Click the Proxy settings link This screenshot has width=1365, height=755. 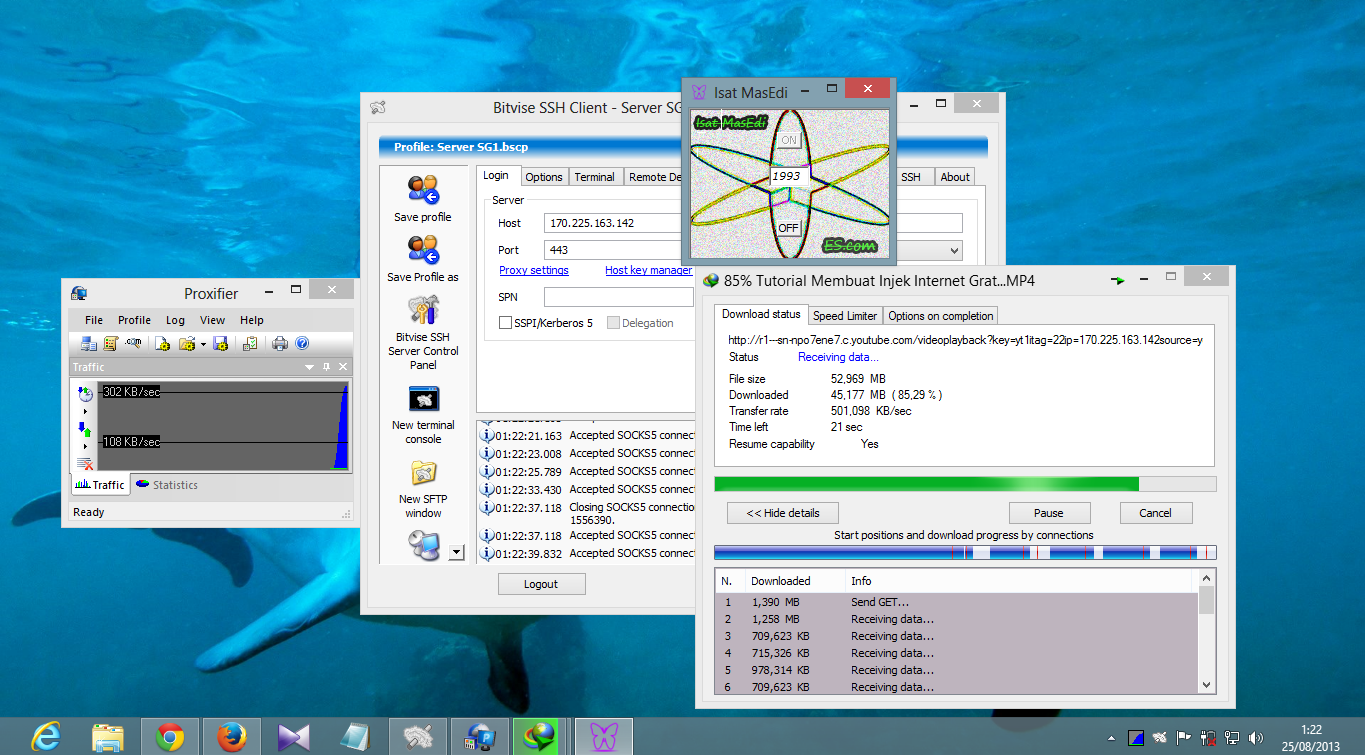(534, 270)
